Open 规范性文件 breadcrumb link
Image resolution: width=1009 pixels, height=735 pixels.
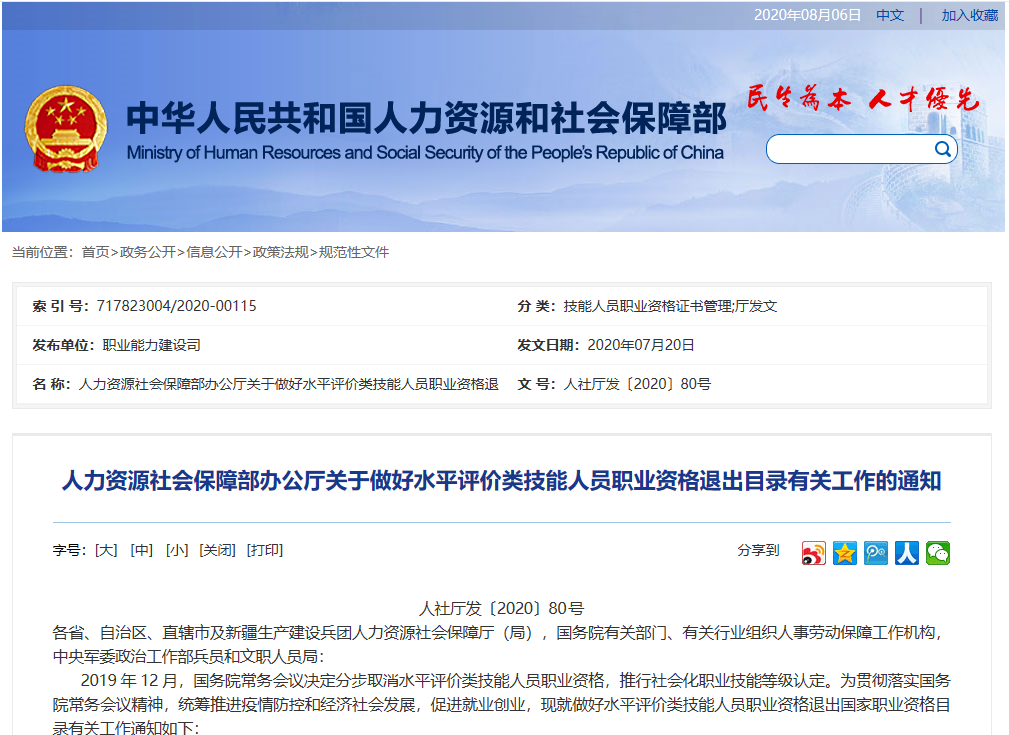tap(354, 252)
